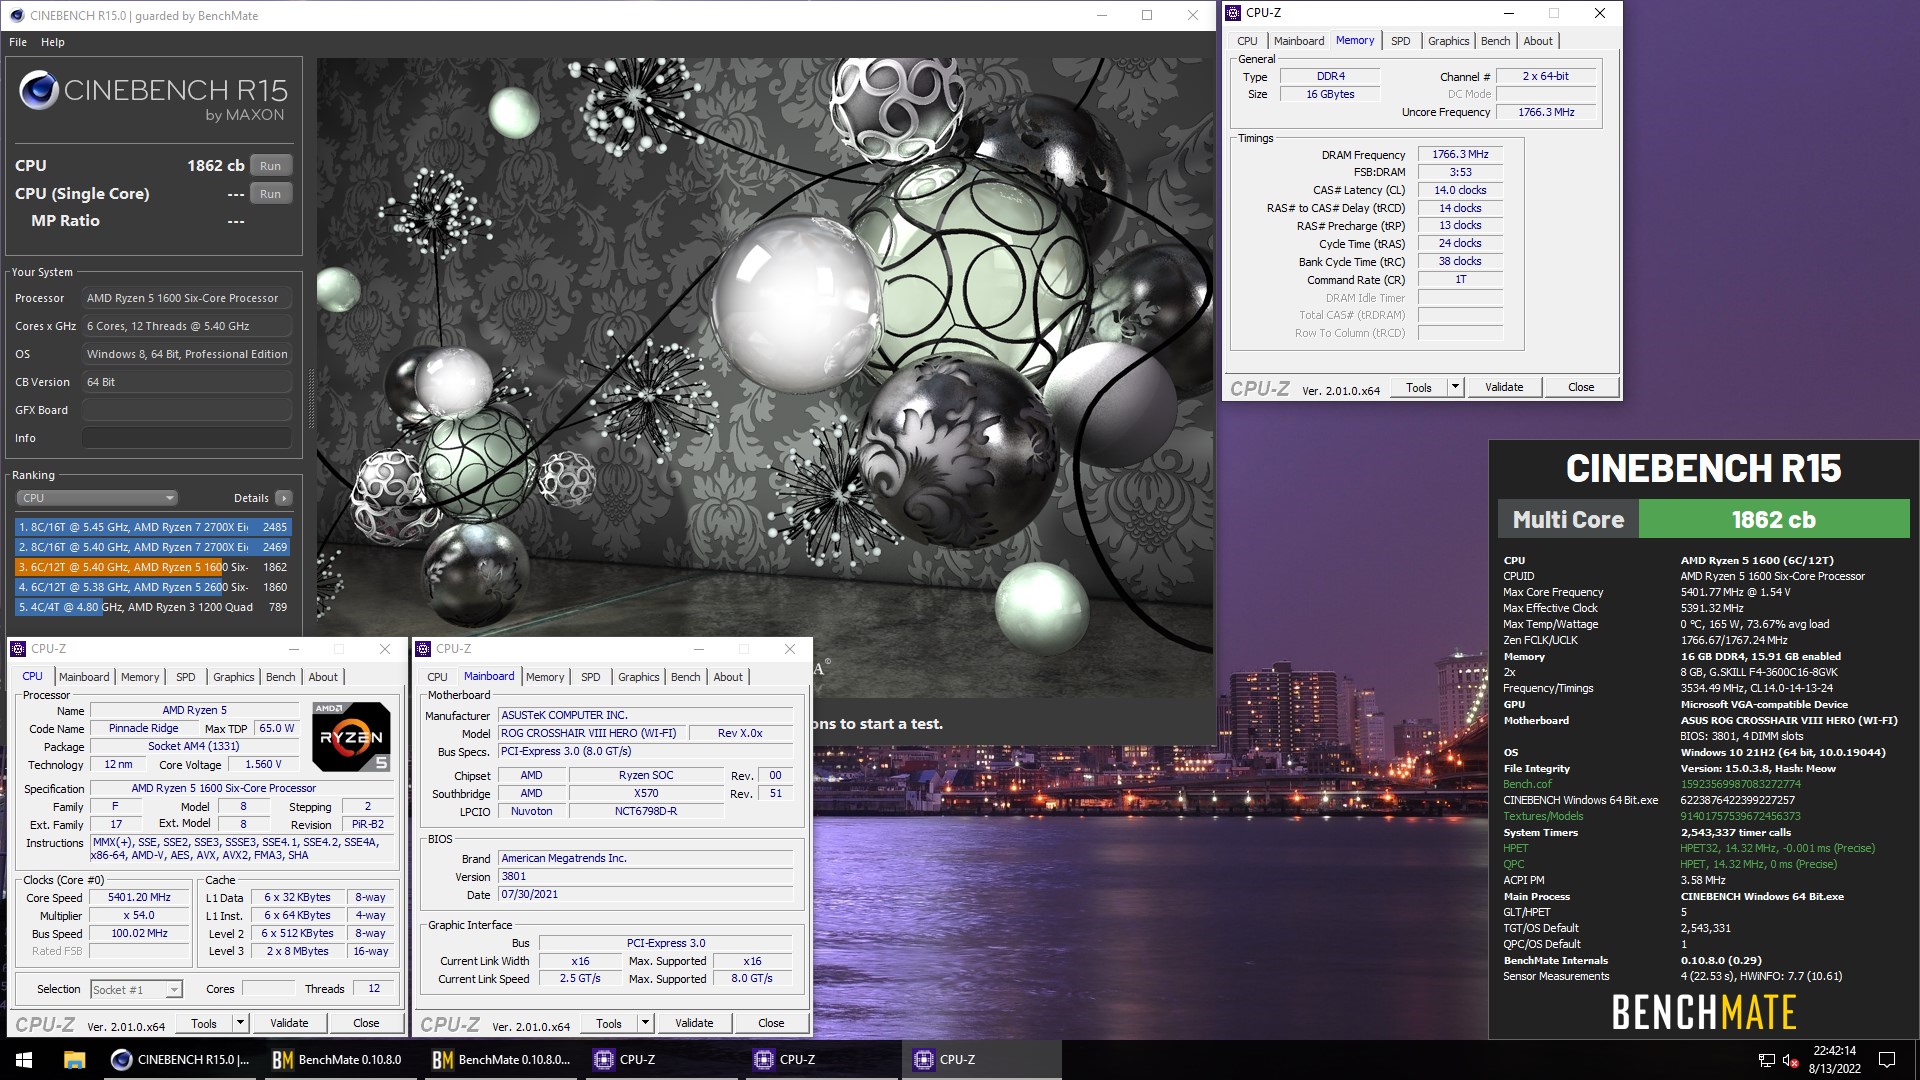Switch to Memory tab in CPU tab CPU-Z window
Screen dimensions: 1920x1080
[140, 677]
